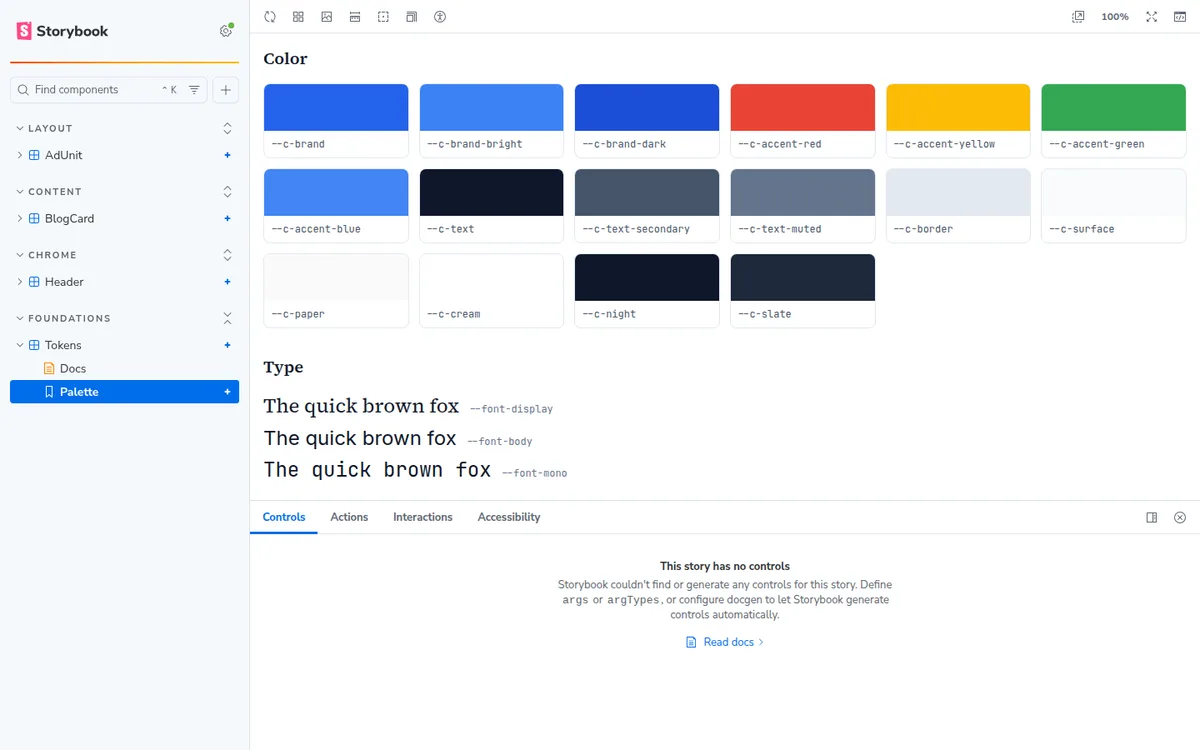Select the Palette story
Screen dimensions: 1200x750
pyautogui.click(x=124, y=392)
